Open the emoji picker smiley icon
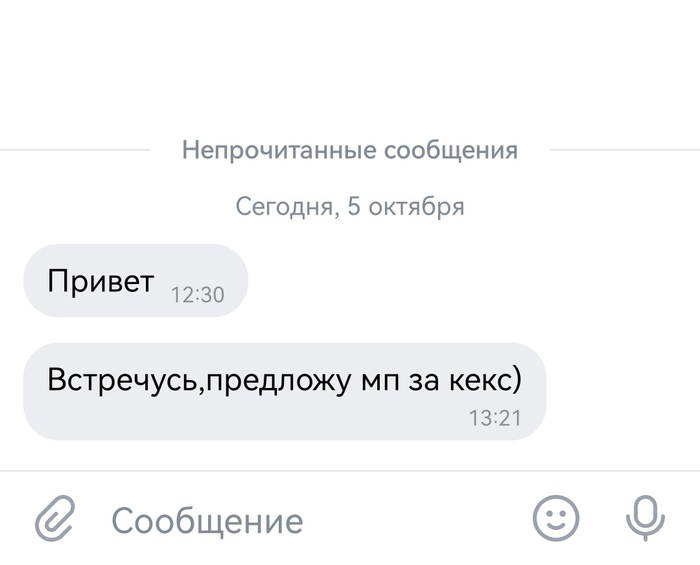The image size is (700, 565). tap(555, 518)
